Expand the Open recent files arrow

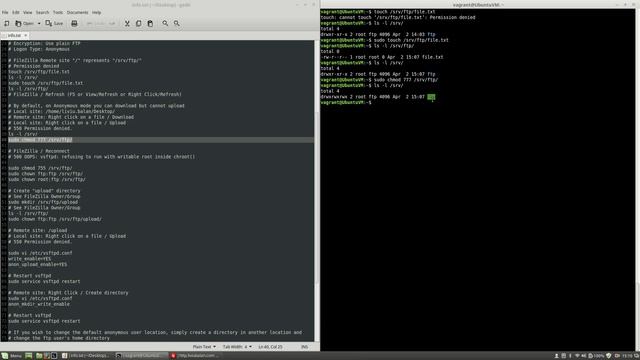39,24
